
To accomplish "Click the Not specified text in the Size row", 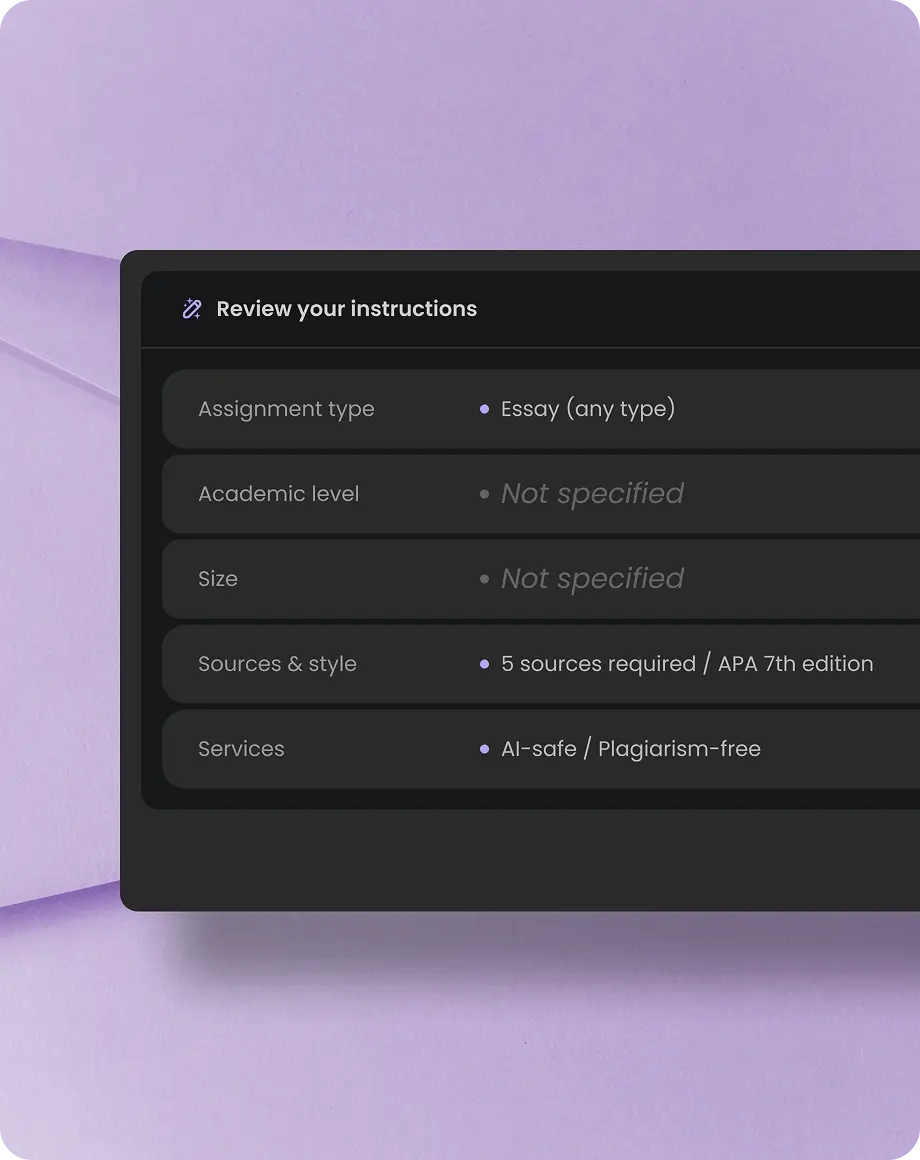I will click(592, 578).
